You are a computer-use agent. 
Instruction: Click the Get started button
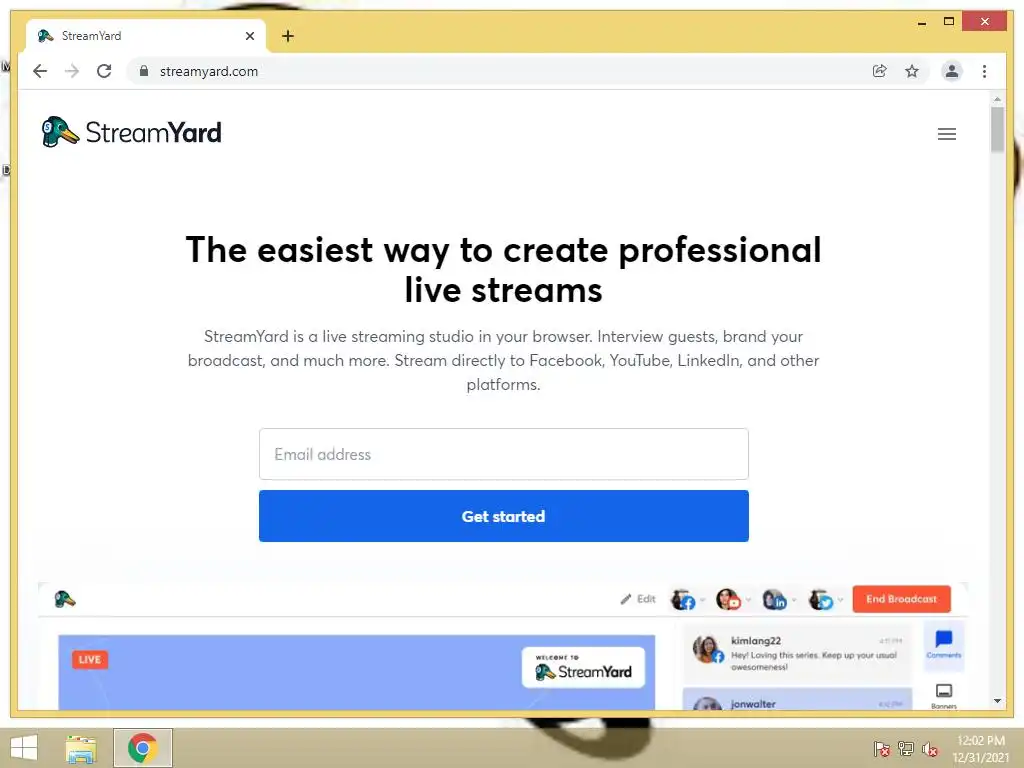pyautogui.click(x=504, y=516)
